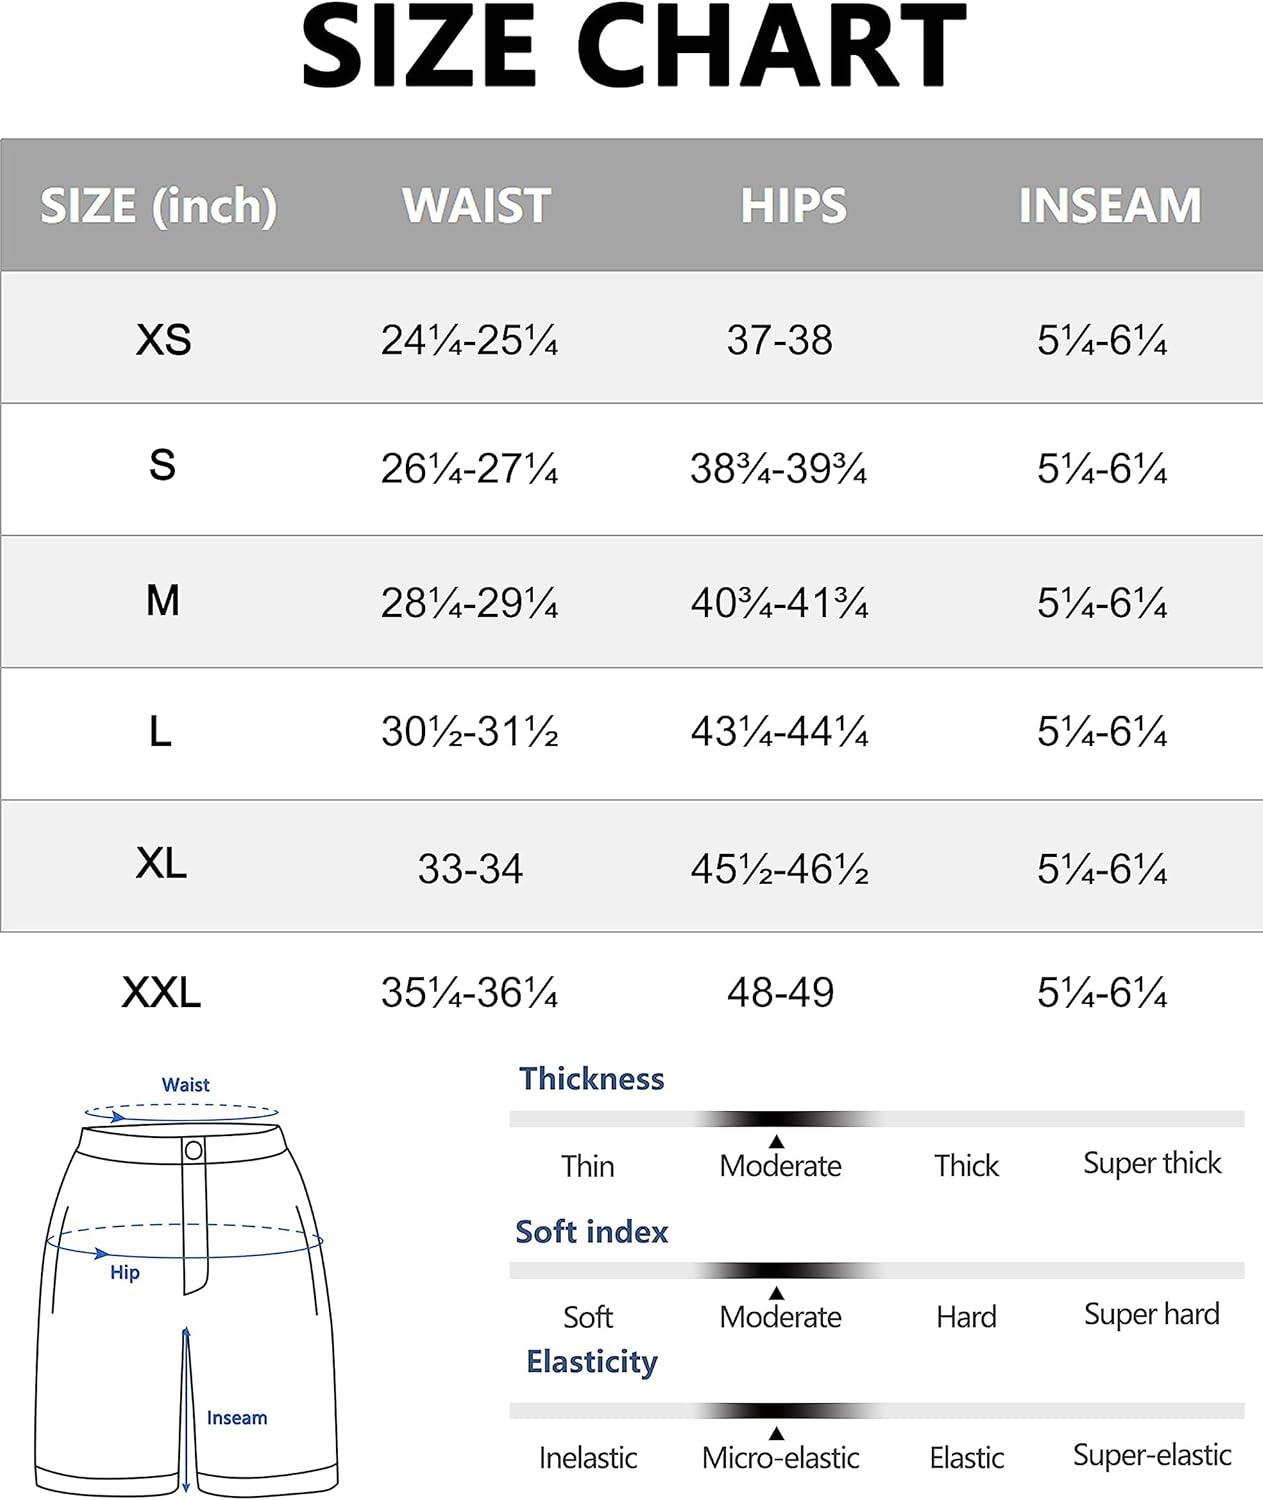Click the Inseam vertical arrow in diagram
The width and height of the screenshot is (1263, 1500).
coord(186,1409)
